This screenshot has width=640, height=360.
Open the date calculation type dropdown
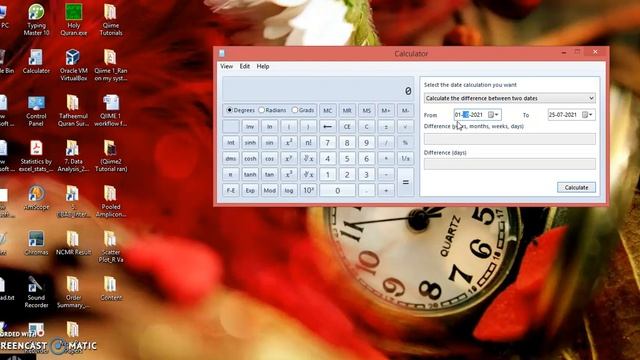pos(509,98)
